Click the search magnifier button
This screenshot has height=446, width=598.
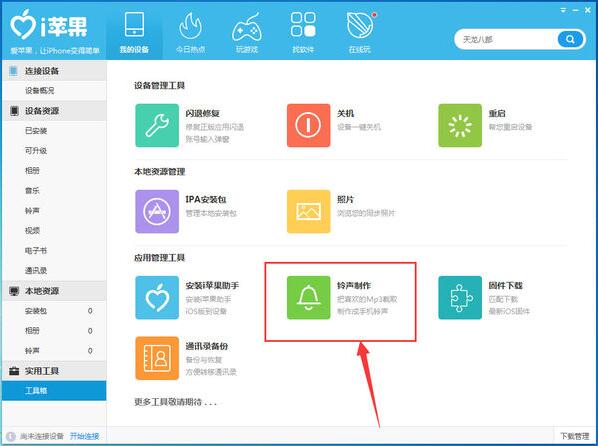coord(570,39)
